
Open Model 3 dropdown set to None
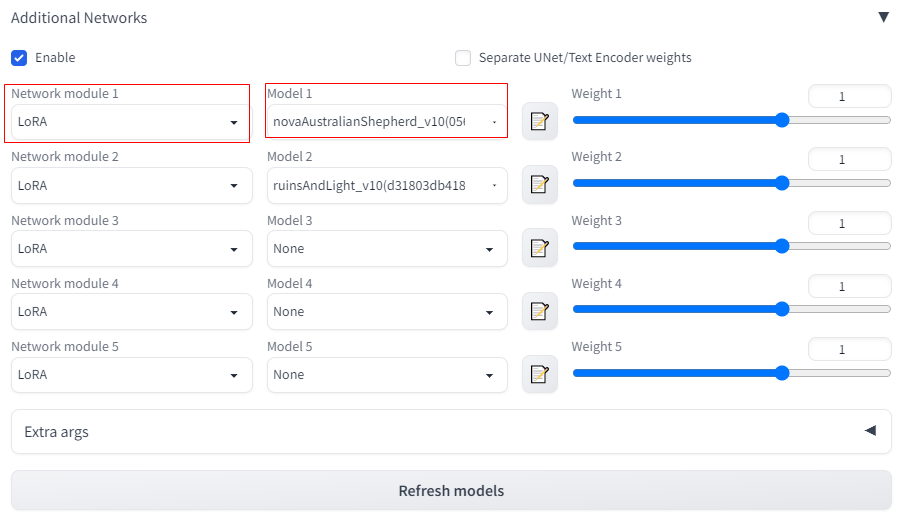click(387, 248)
